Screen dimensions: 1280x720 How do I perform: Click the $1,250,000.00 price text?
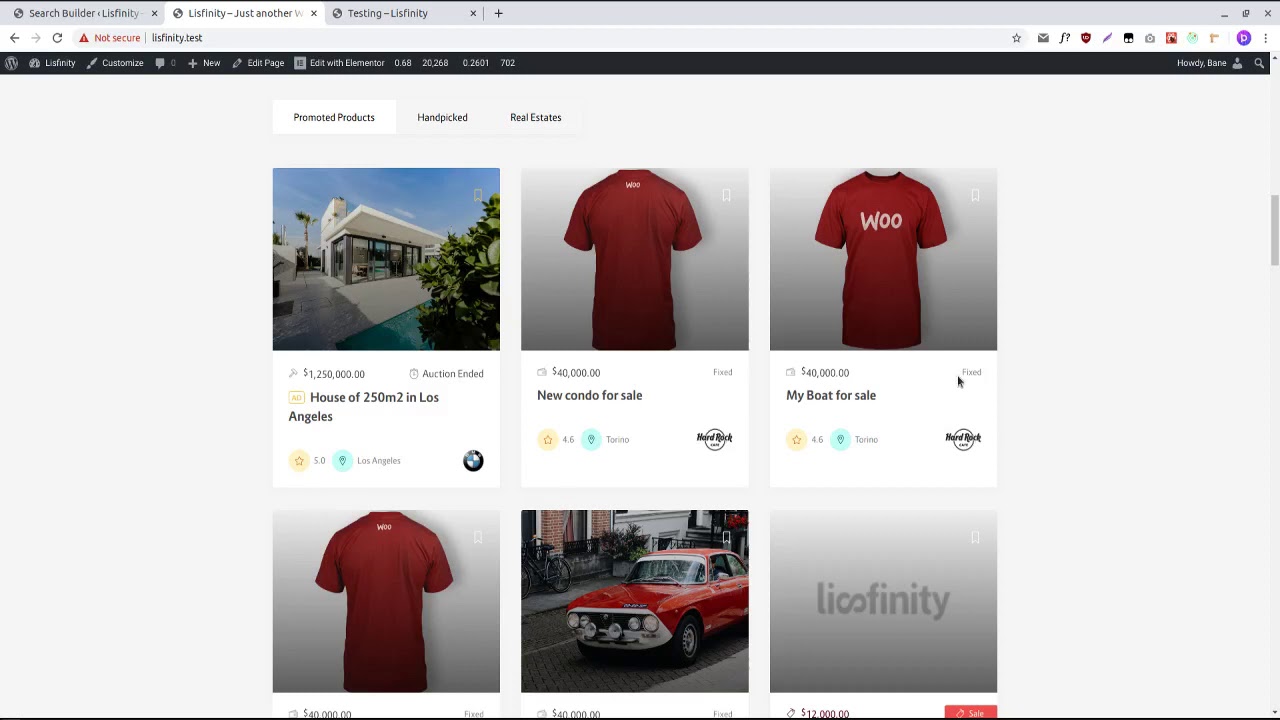pos(334,374)
